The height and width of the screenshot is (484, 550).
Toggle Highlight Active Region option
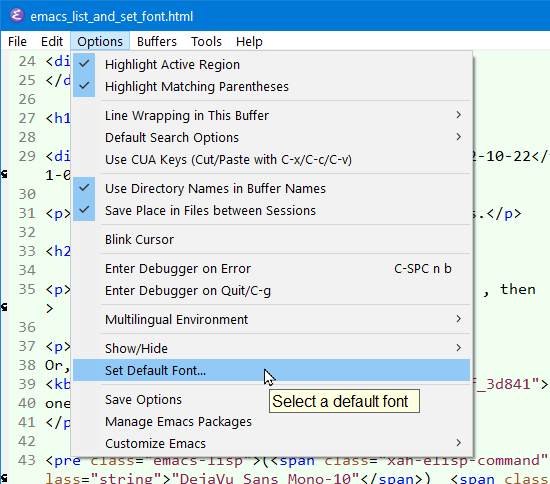271,64
